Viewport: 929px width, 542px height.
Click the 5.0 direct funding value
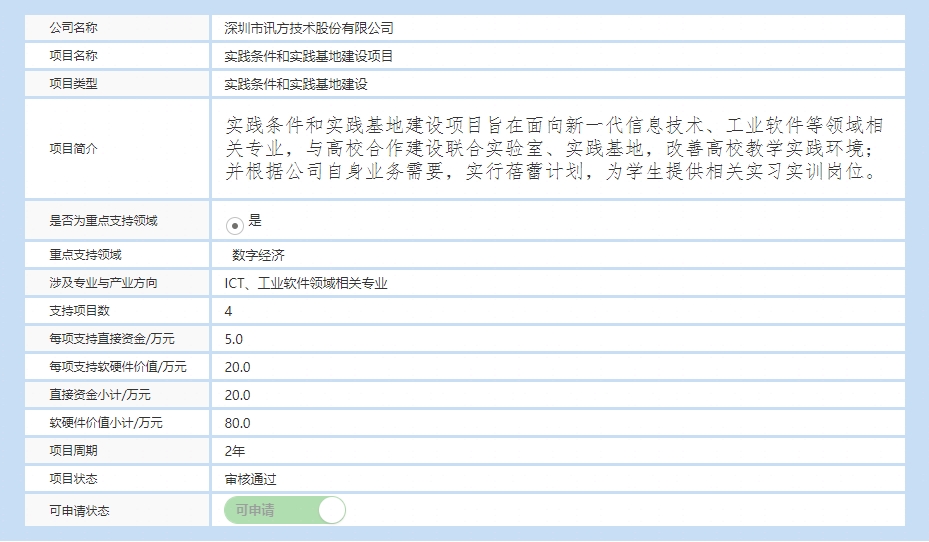click(x=234, y=339)
